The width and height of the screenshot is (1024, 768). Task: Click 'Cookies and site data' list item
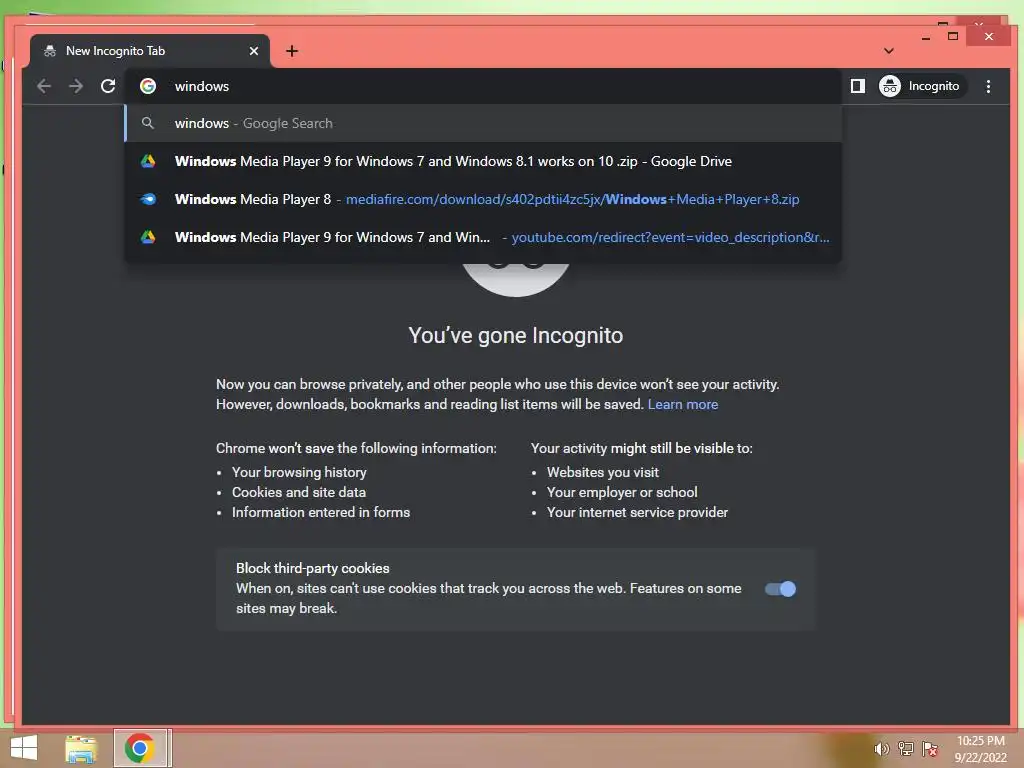click(299, 492)
